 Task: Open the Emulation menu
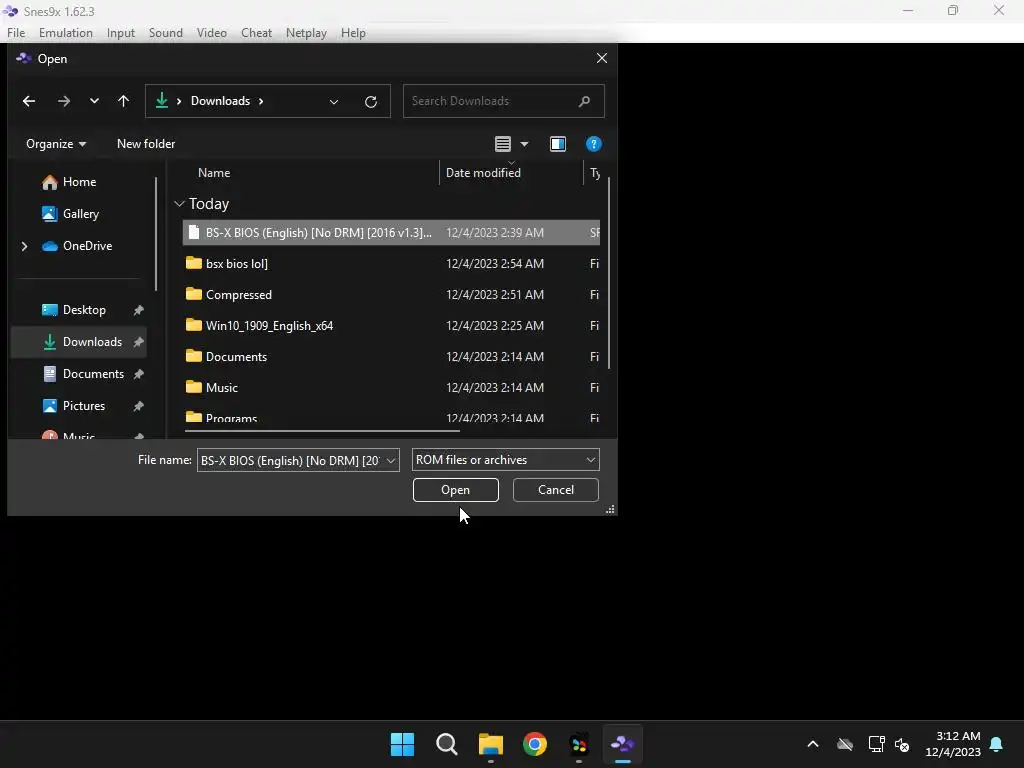(x=66, y=33)
